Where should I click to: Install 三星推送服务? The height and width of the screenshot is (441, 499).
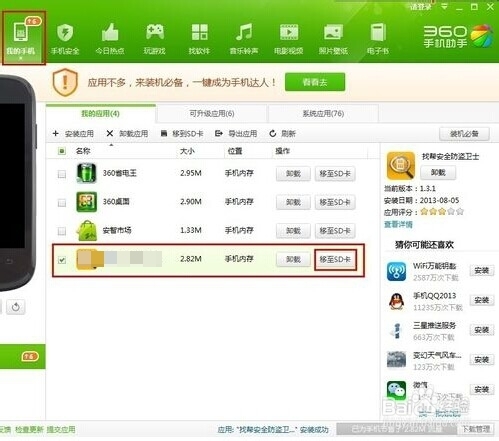coord(482,330)
